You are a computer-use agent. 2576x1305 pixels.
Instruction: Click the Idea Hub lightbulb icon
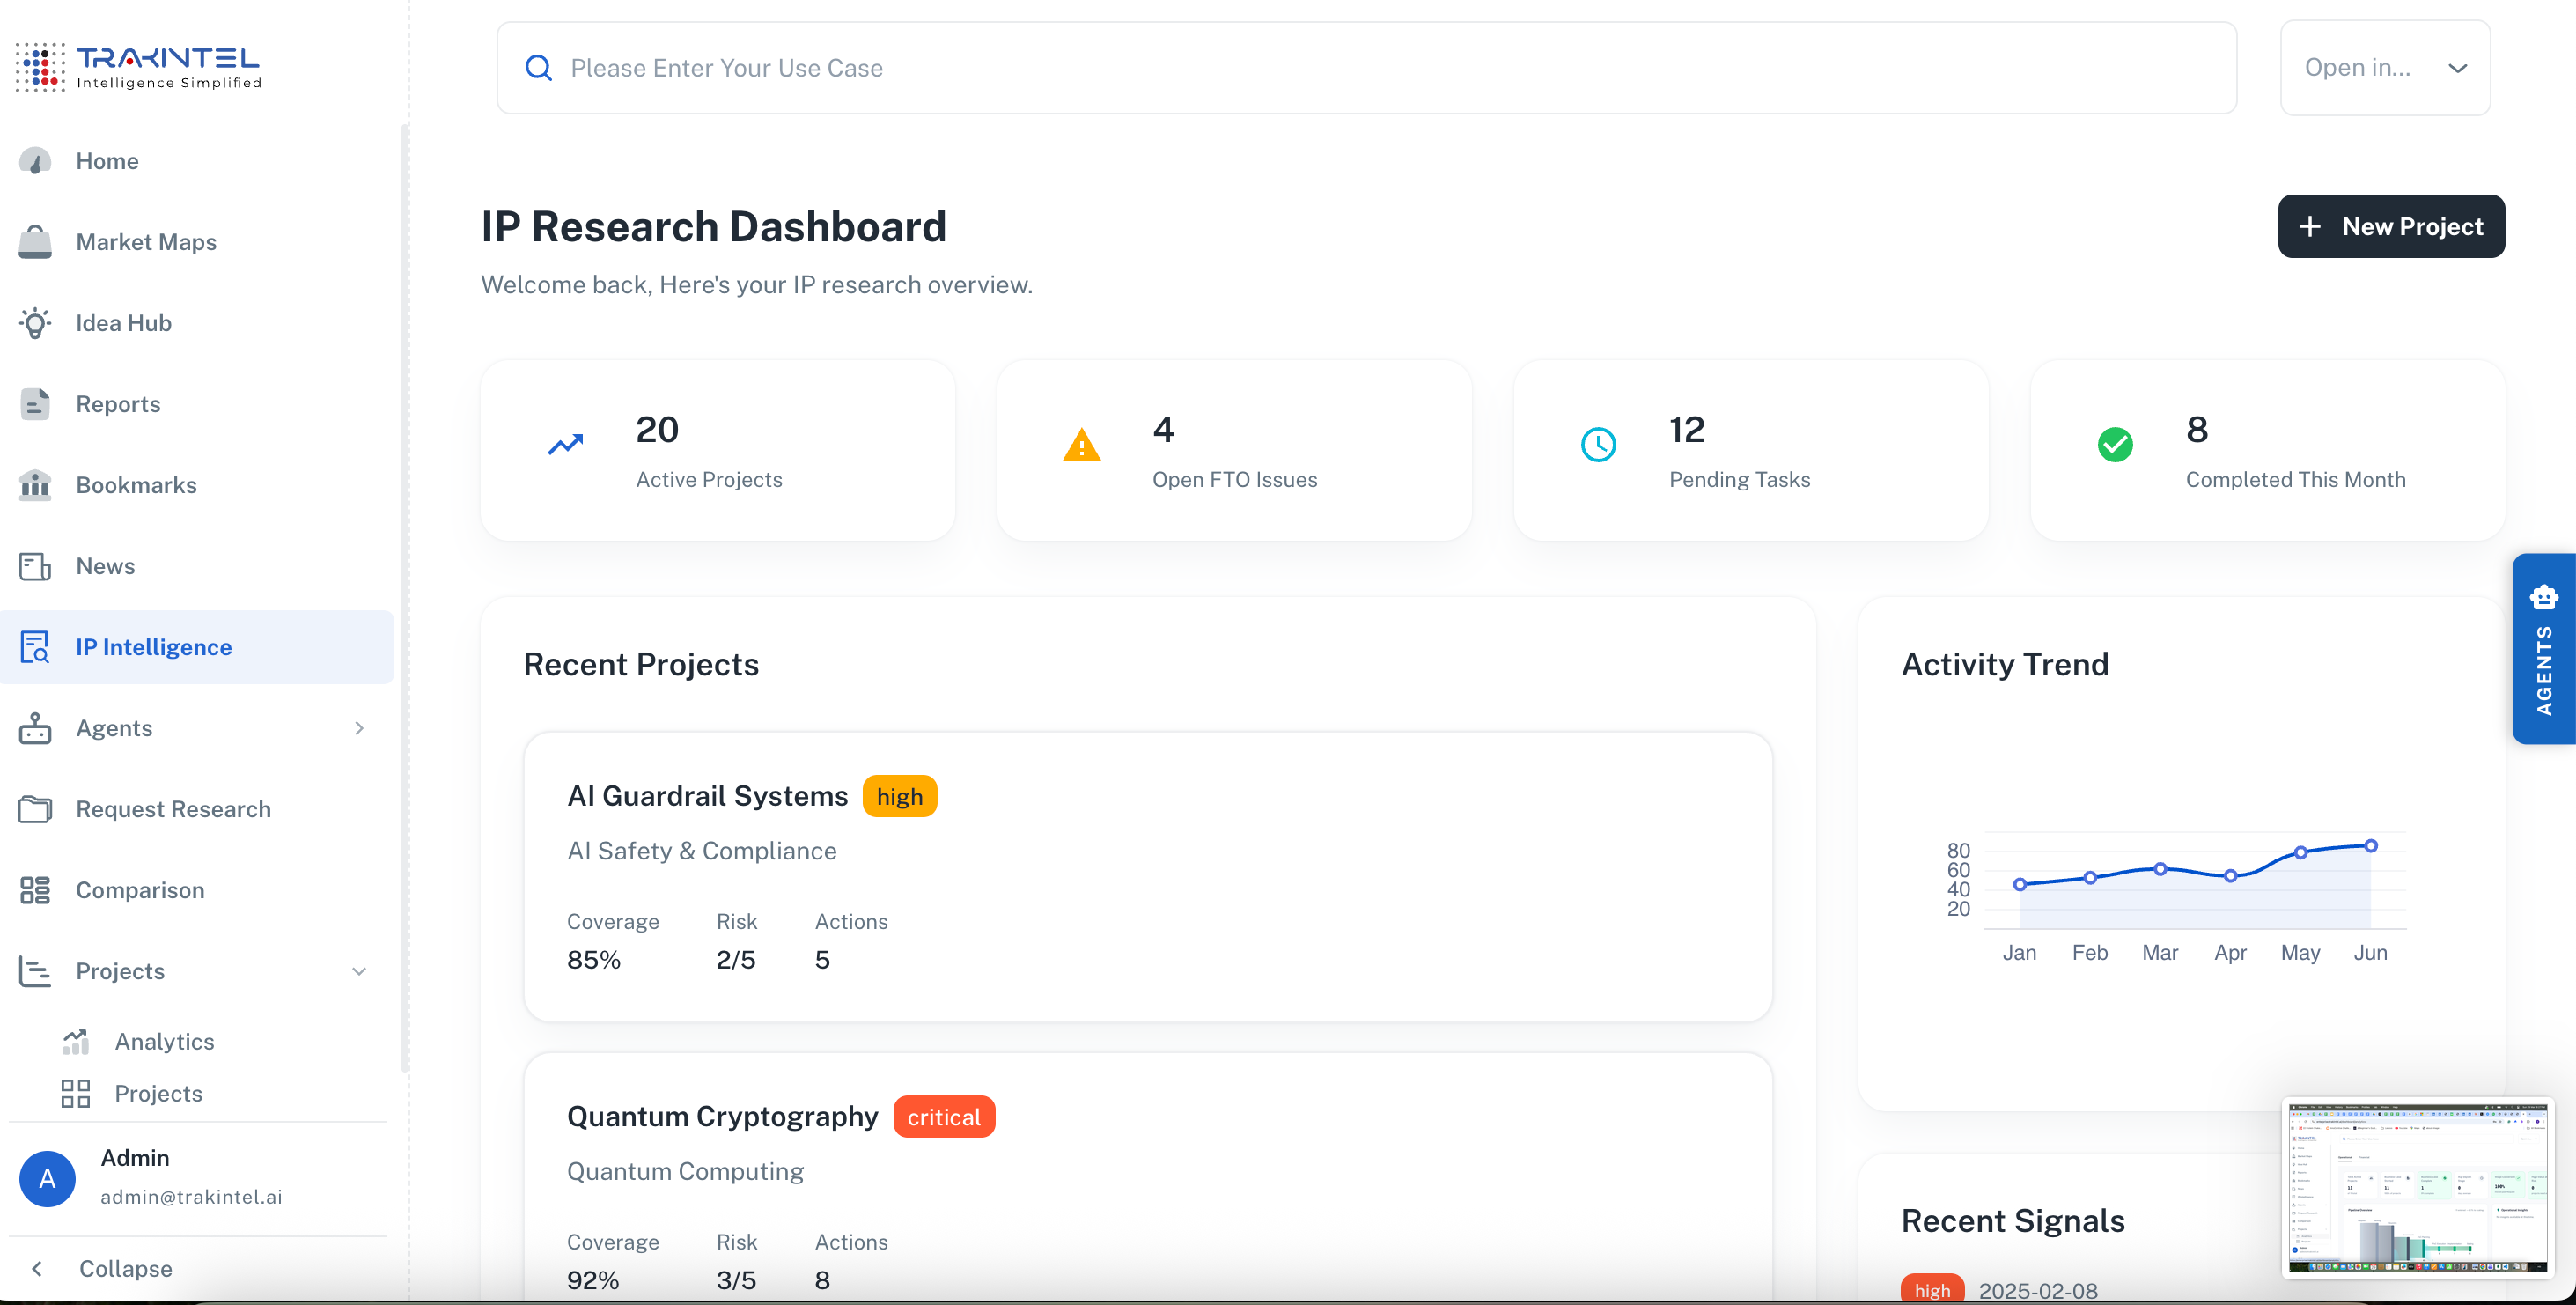(35, 322)
